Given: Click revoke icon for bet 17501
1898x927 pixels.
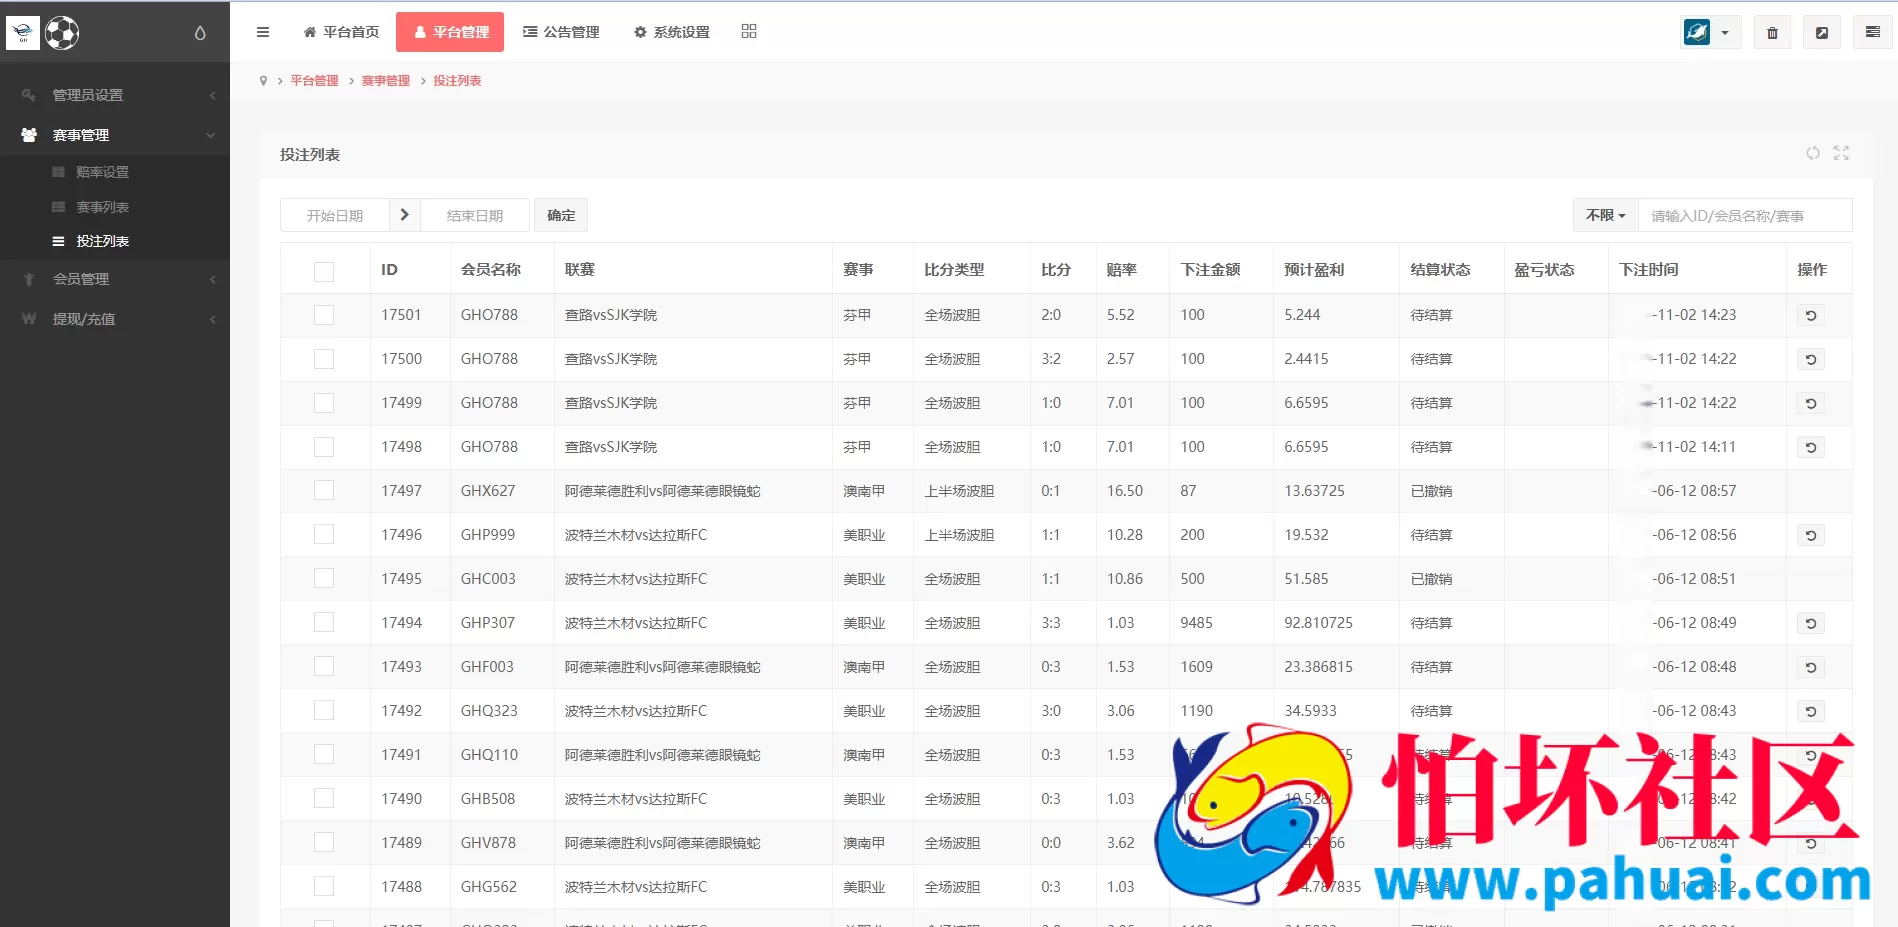Looking at the screenshot, I should (x=1811, y=315).
